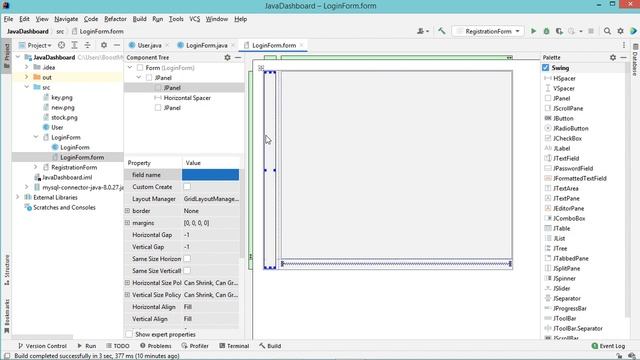
Task: Click Horizontal Gap value -1
Action: (x=210, y=235)
